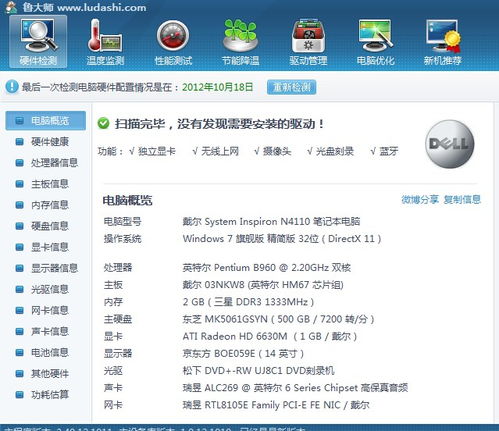
Task: Click the 重新检测 button
Action: coord(291,87)
